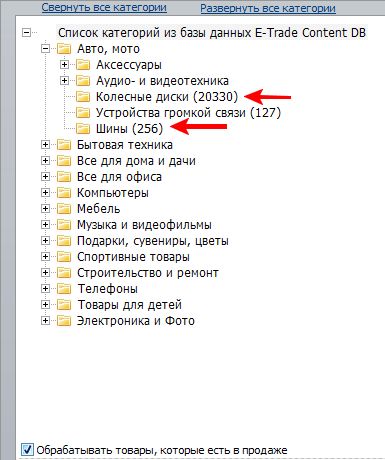The width and height of the screenshot is (385, 460).
Task: Click the Музыка и видеофильмы folder icon
Action: (64, 225)
